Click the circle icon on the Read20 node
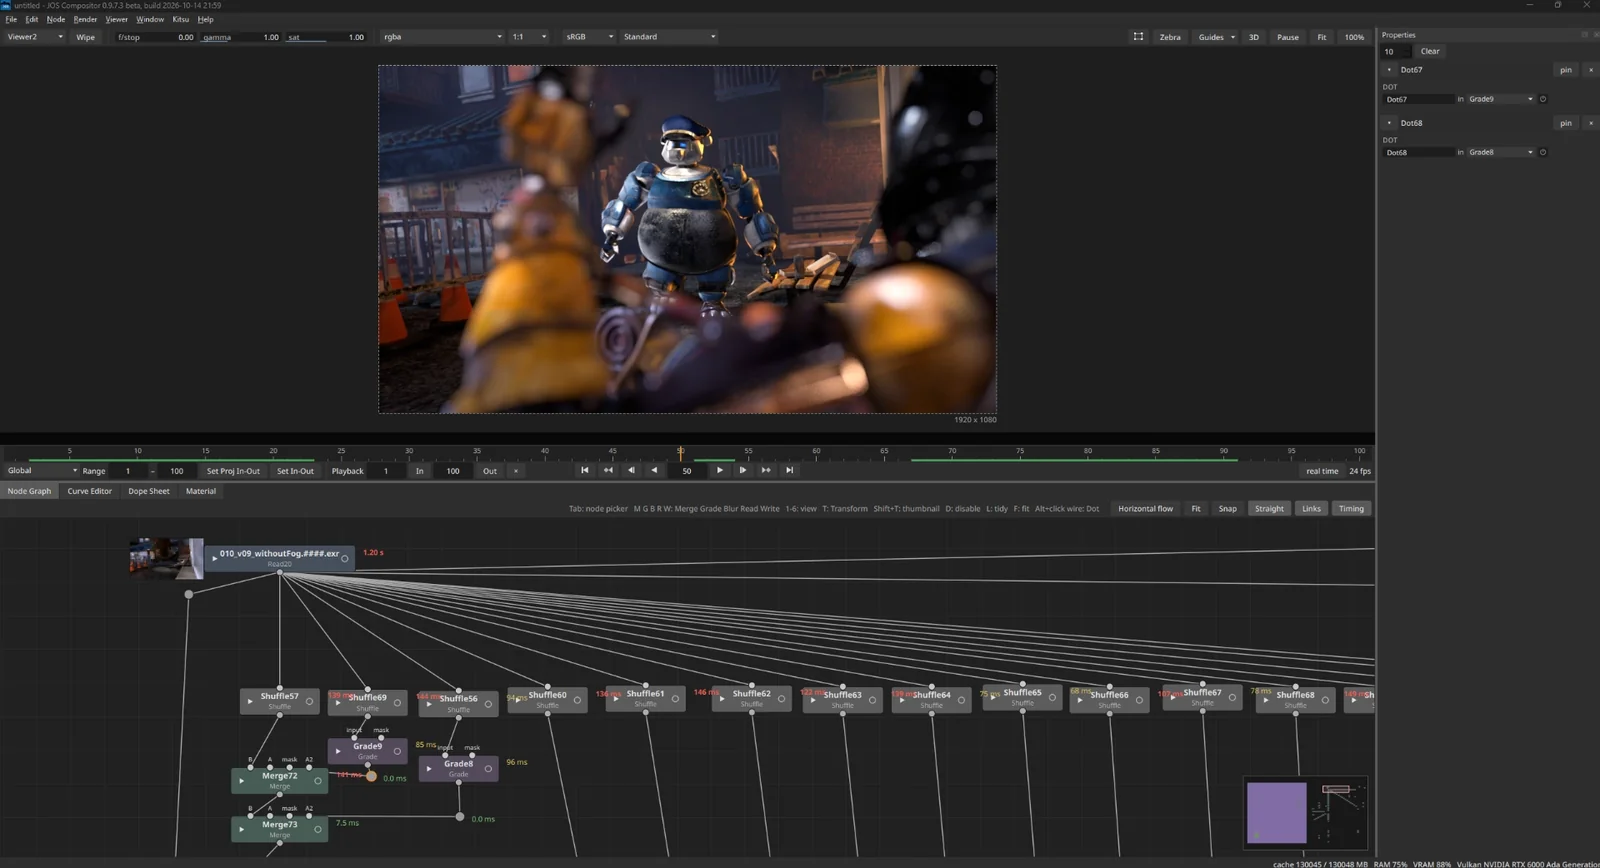1600x868 pixels. click(x=345, y=558)
